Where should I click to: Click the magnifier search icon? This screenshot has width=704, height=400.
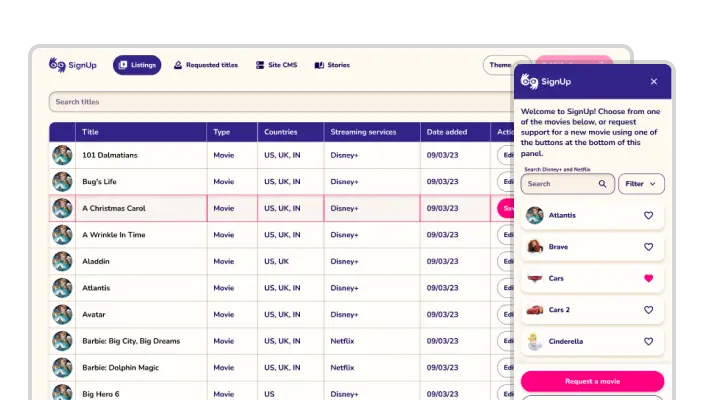pos(603,184)
